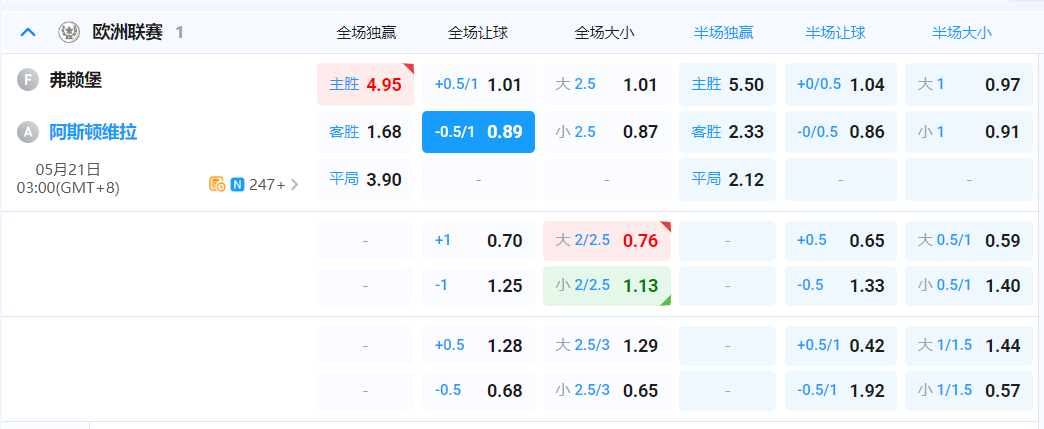Click the 全场独赢 column header
Screen dimensions: 1044x429
pyautogui.click(x=366, y=33)
